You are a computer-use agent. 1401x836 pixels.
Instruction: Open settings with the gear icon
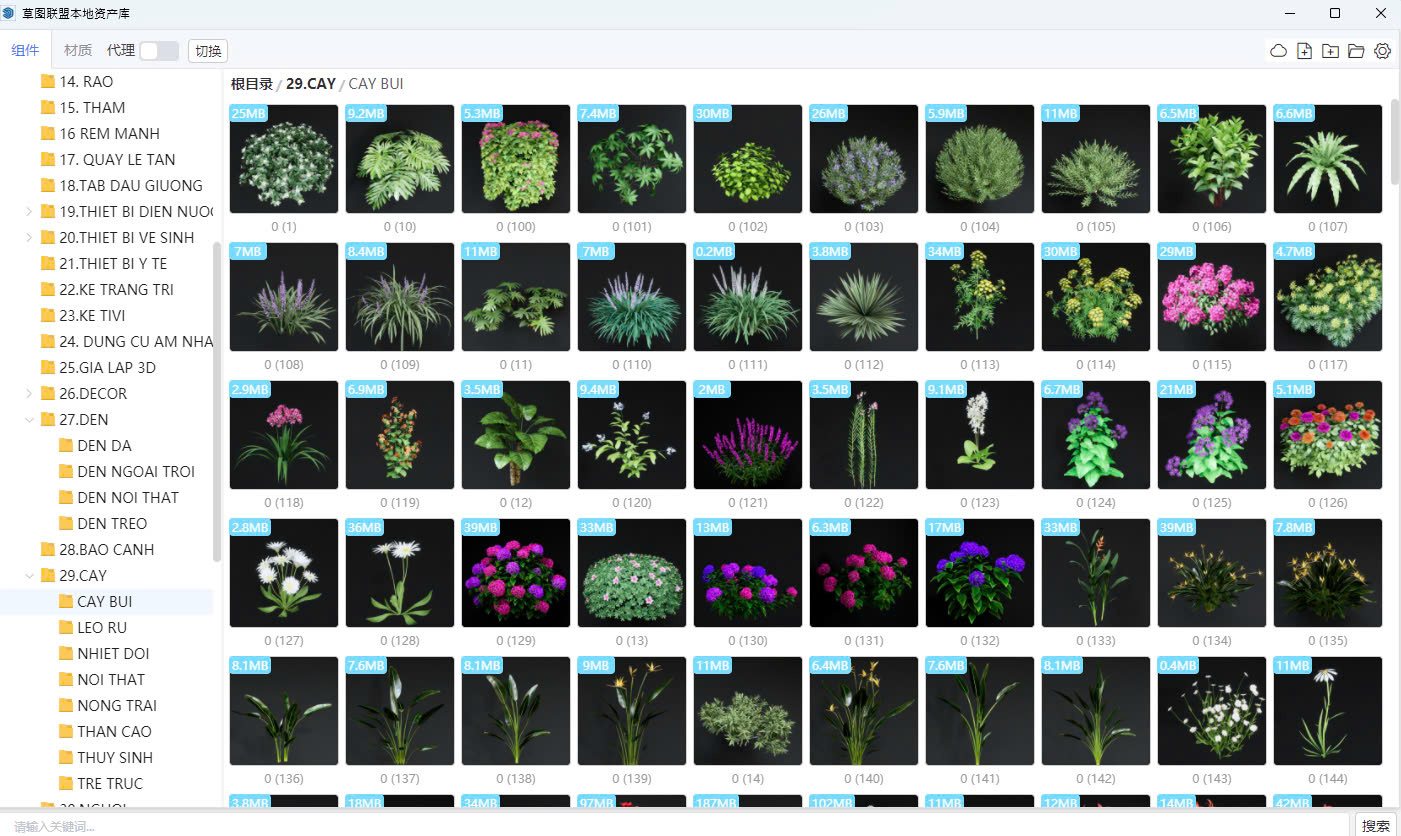point(1382,51)
